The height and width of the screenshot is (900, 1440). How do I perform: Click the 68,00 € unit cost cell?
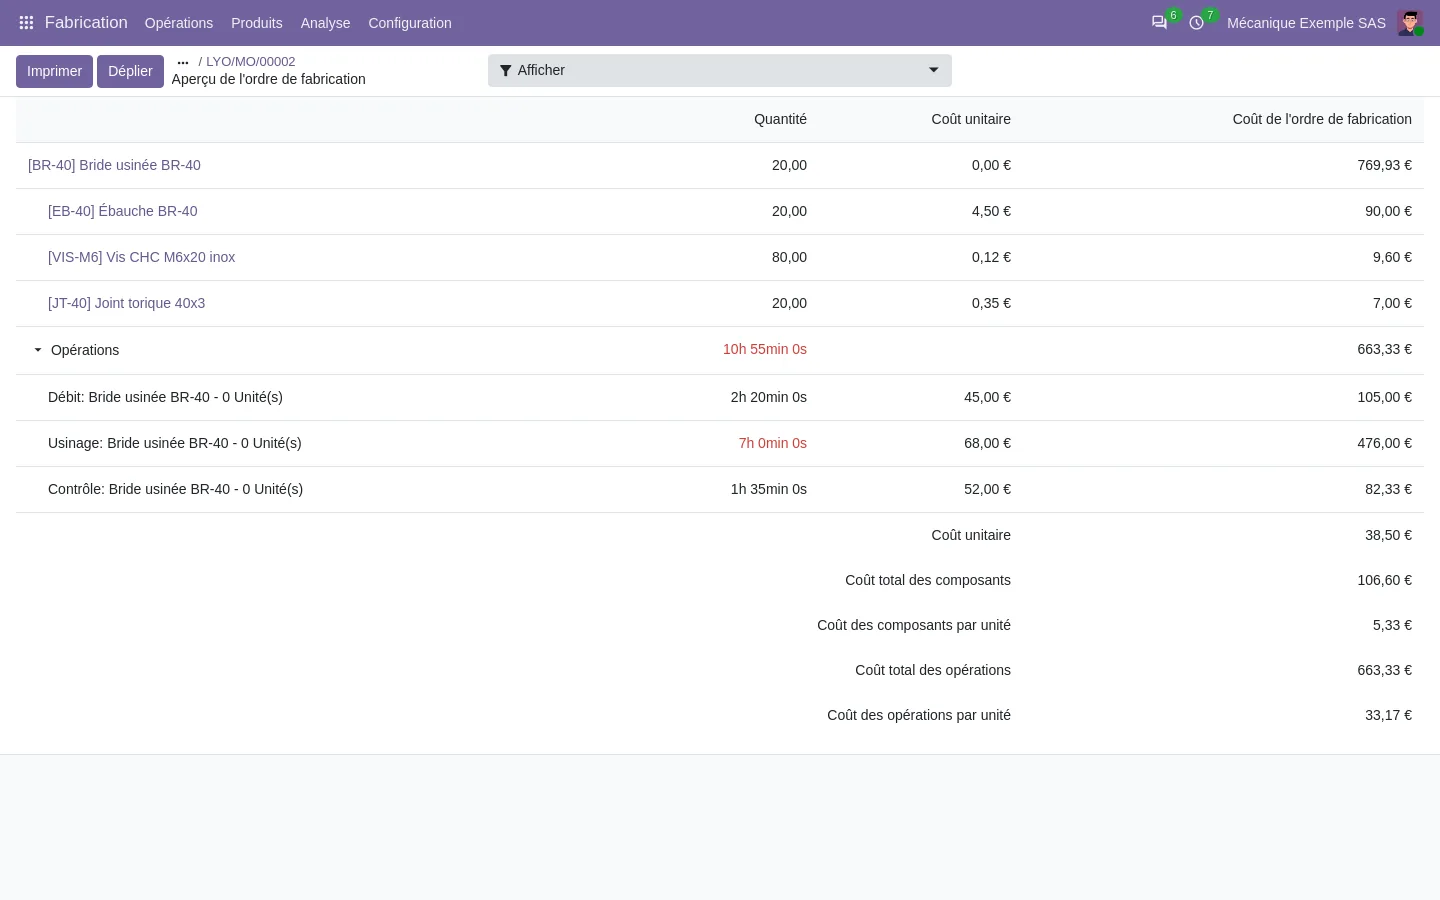point(987,443)
